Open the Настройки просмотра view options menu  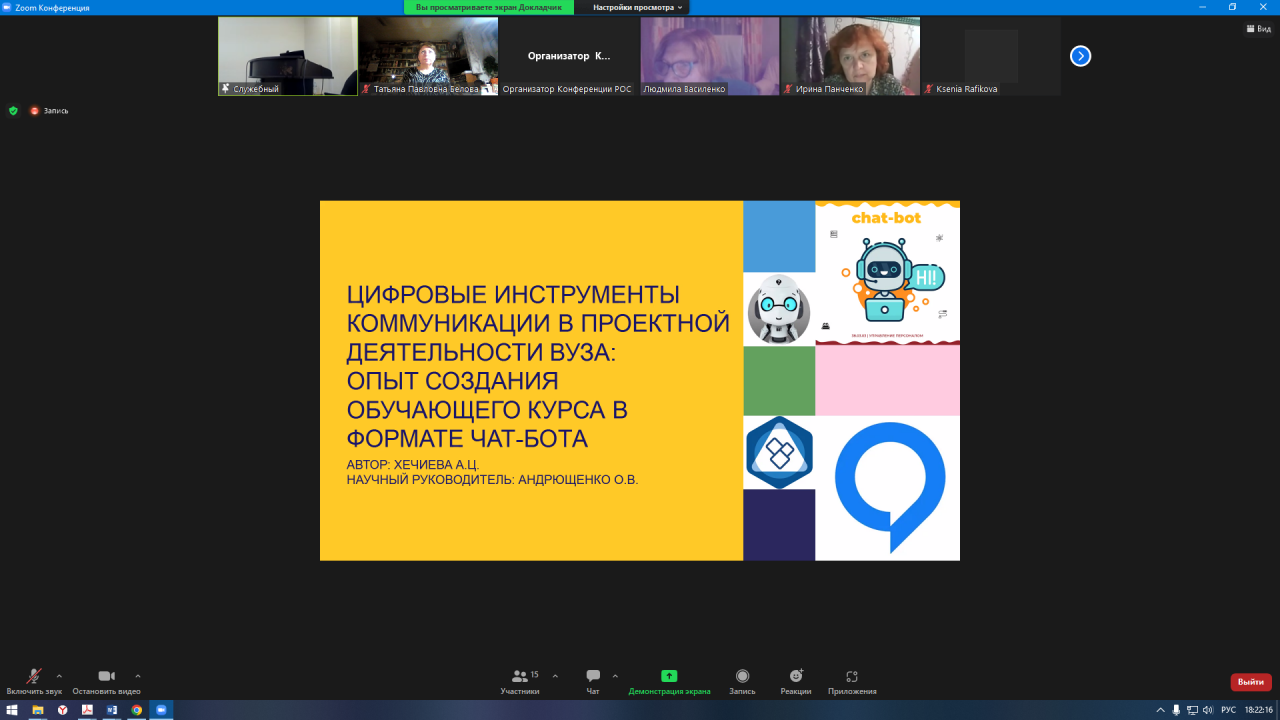tap(637, 7)
